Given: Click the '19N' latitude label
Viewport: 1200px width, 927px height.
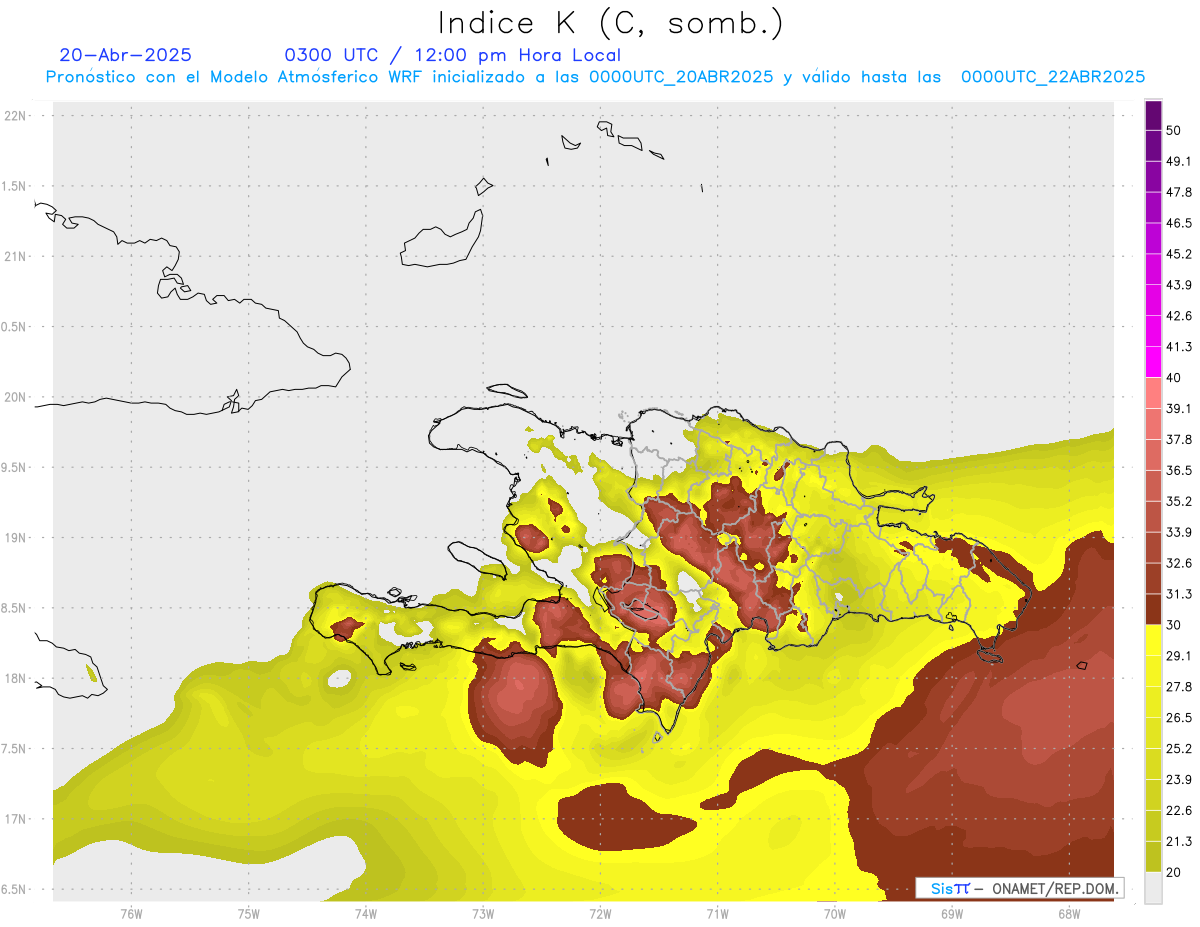Looking at the screenshot, I should point(17,538).
